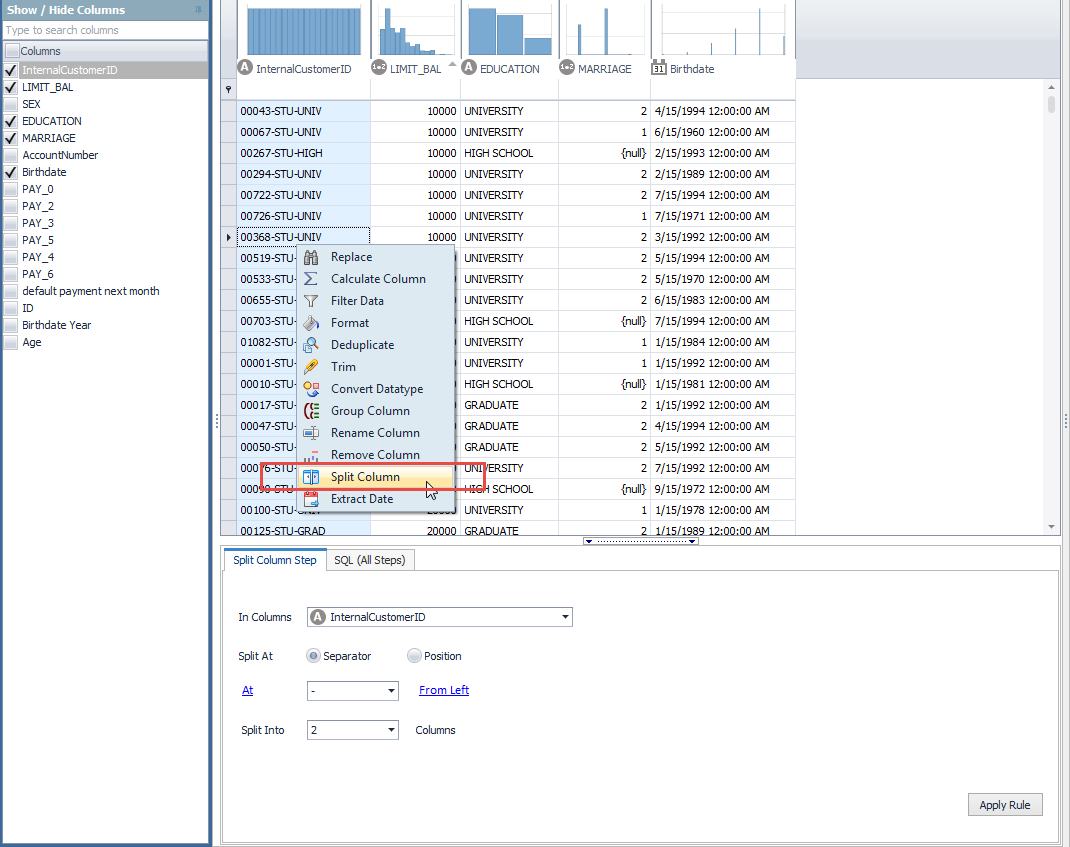
Task: Switch to the Split Column Step tab
Action: coord(275,560)
